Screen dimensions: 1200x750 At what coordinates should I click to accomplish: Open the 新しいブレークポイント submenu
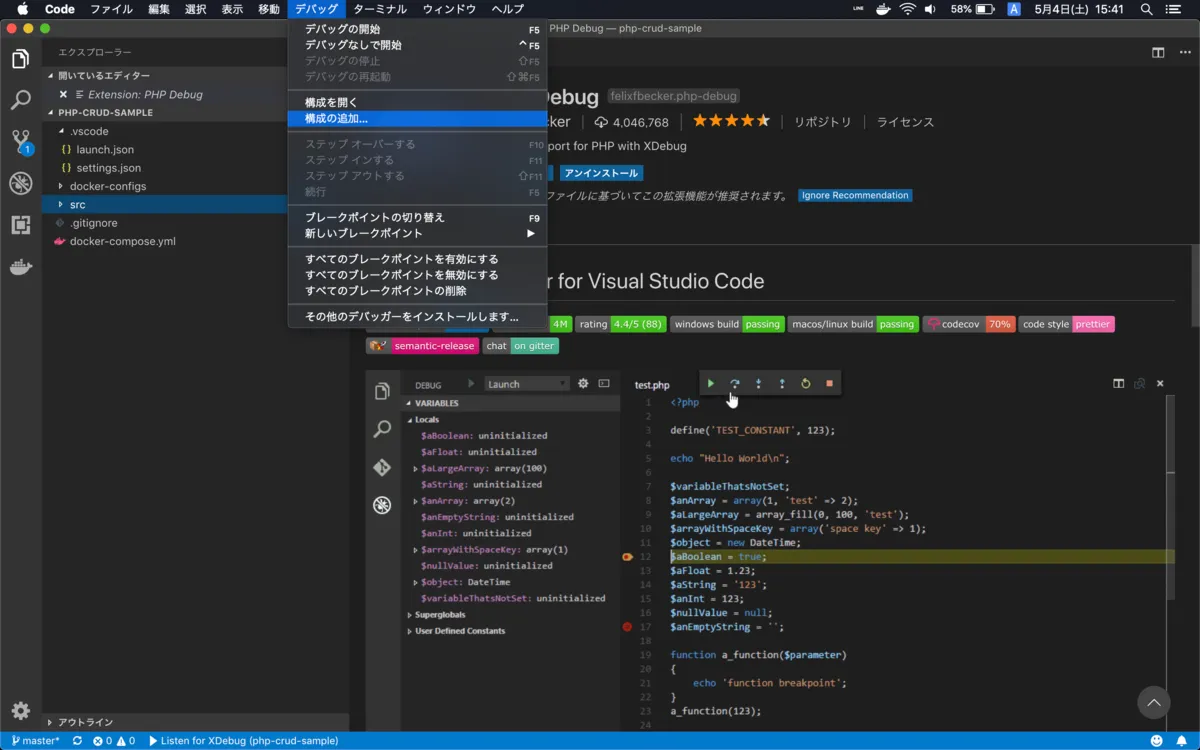417,234
